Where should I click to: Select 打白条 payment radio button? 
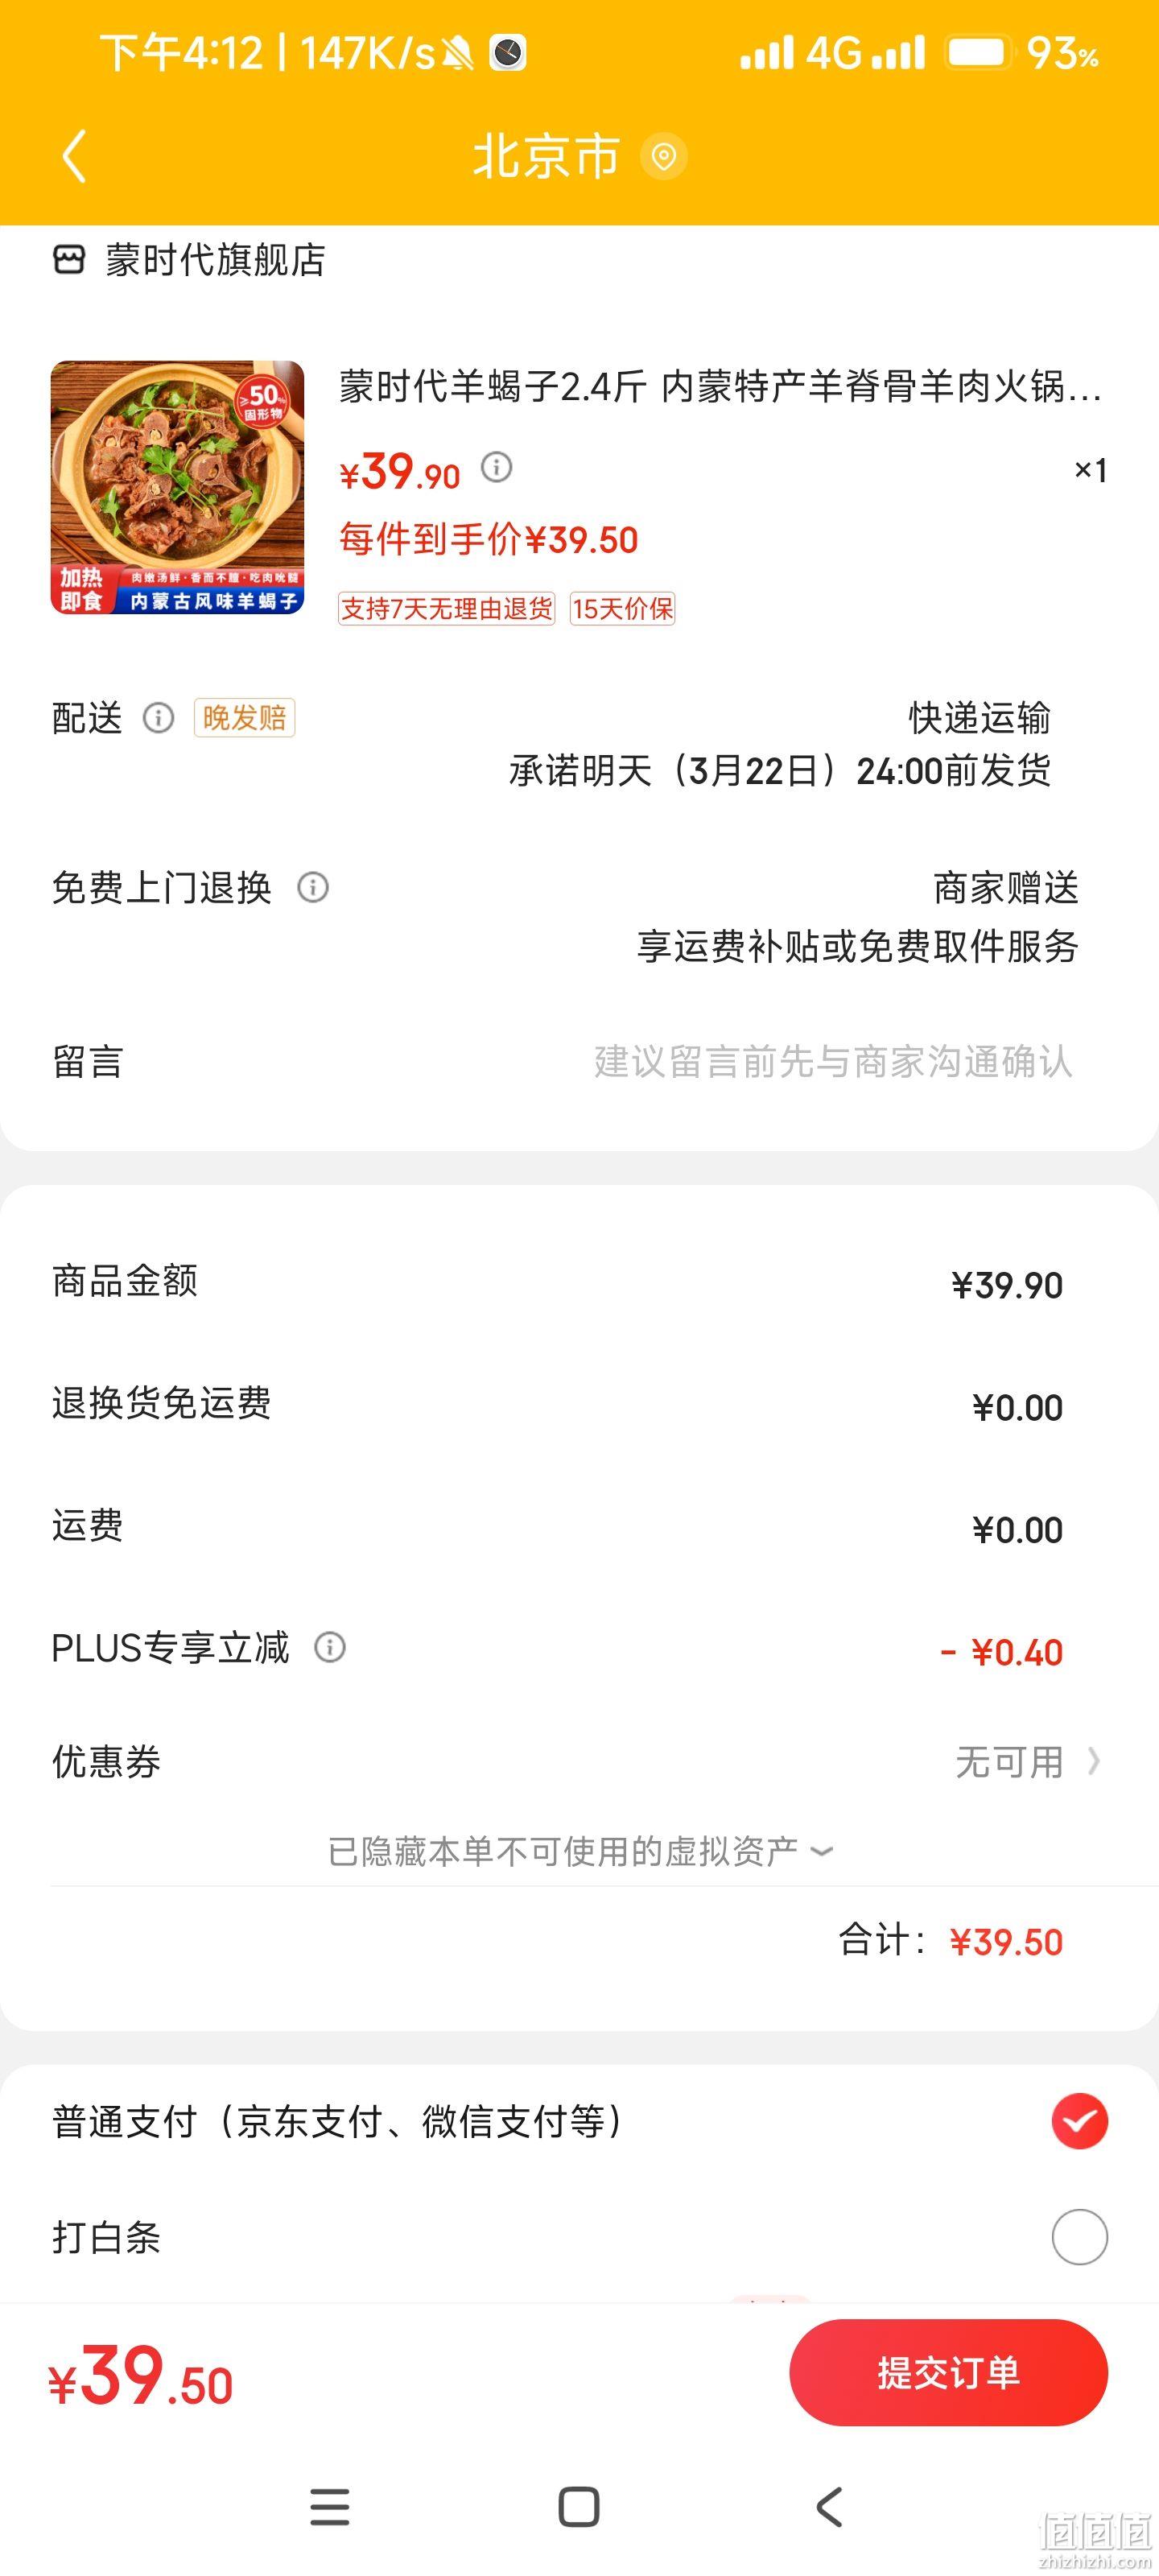pyautogui.click(x=1079, y=2236)
